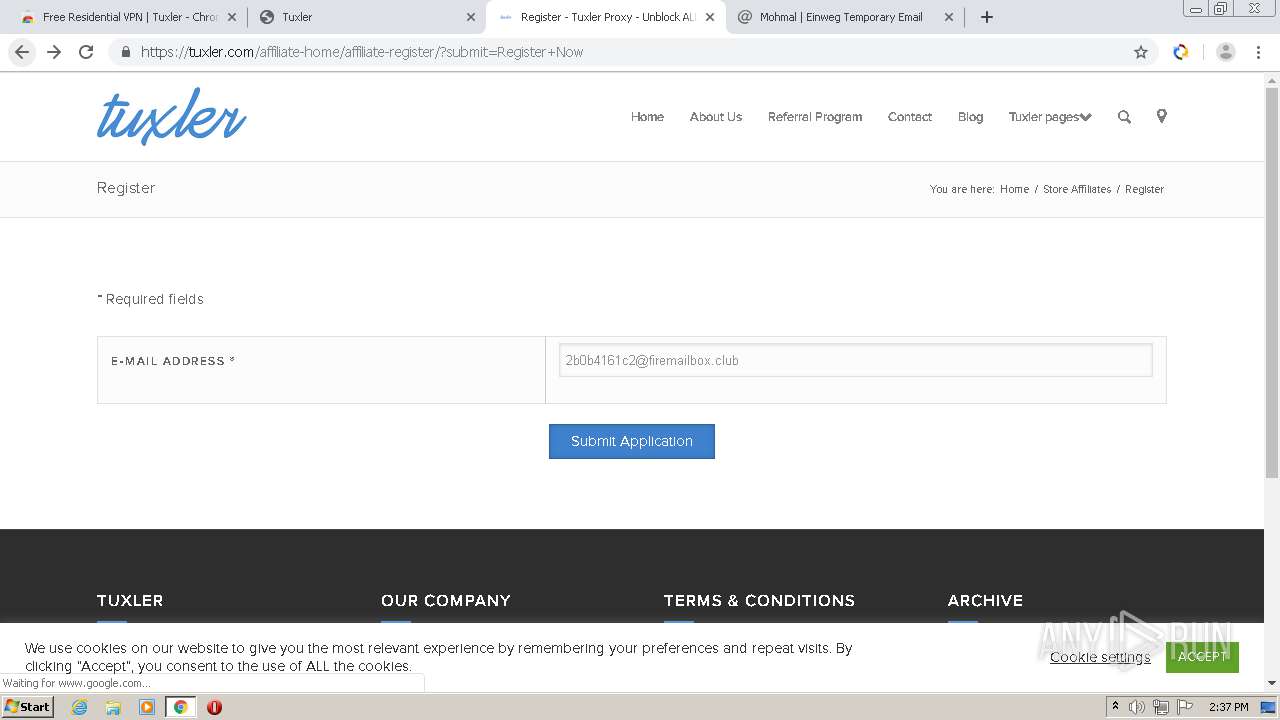The width and height of the screenshot is (1280, 720).
Task: Open Cookie settings
Action: click(1100, 657)
